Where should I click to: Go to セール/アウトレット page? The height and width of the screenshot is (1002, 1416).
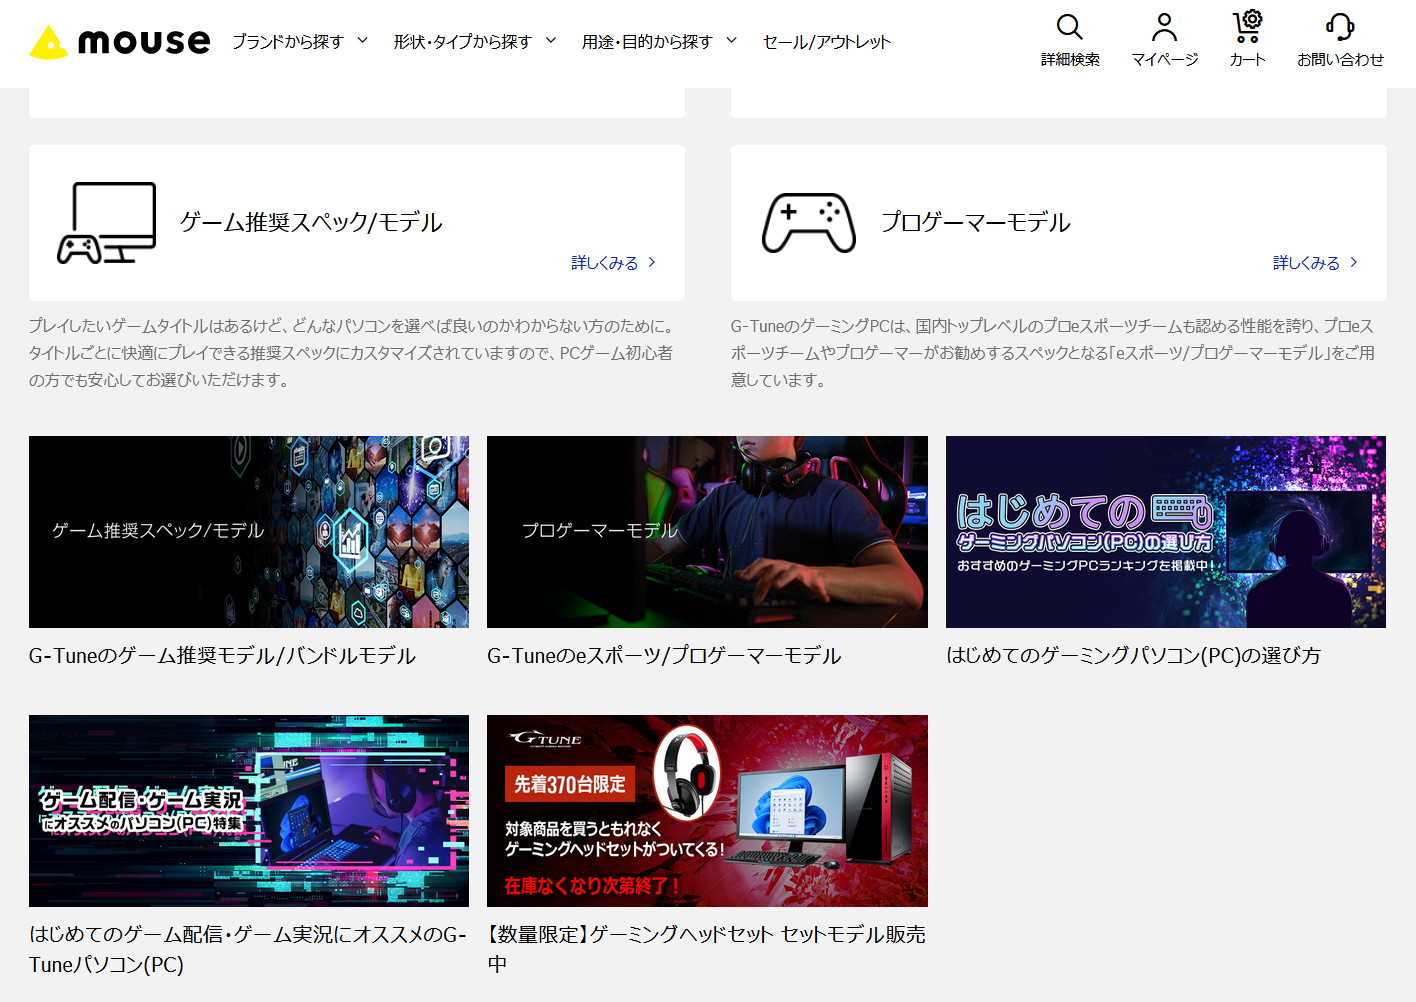click(826, 42)
